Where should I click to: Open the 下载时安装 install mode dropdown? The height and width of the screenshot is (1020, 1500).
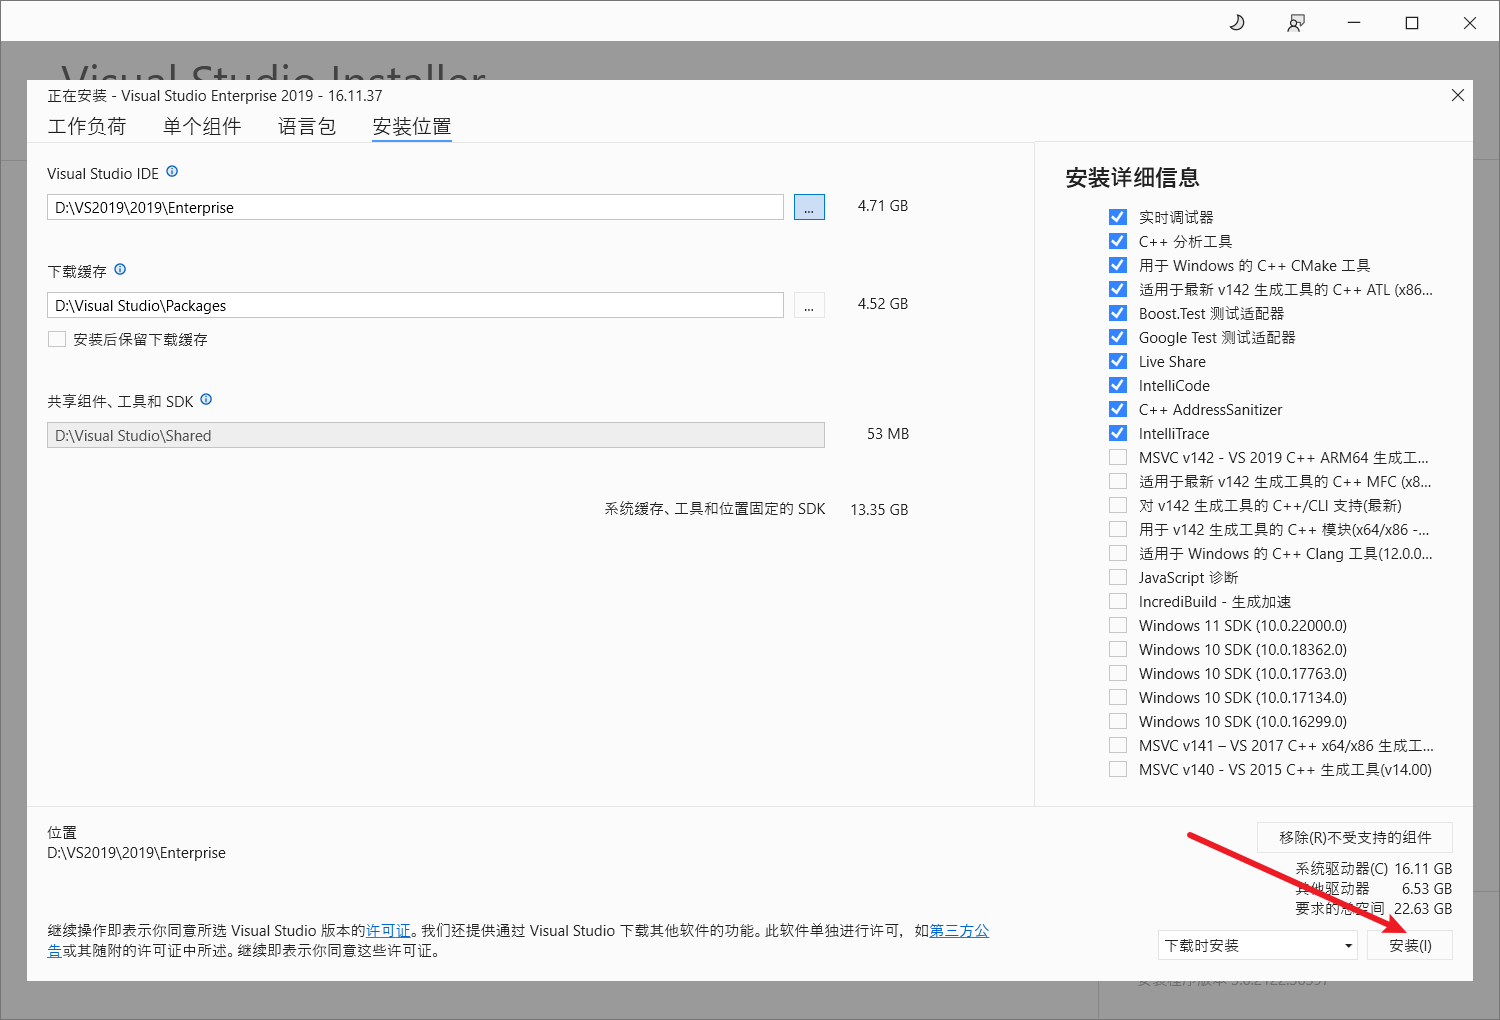click(x=1258, y=945)
